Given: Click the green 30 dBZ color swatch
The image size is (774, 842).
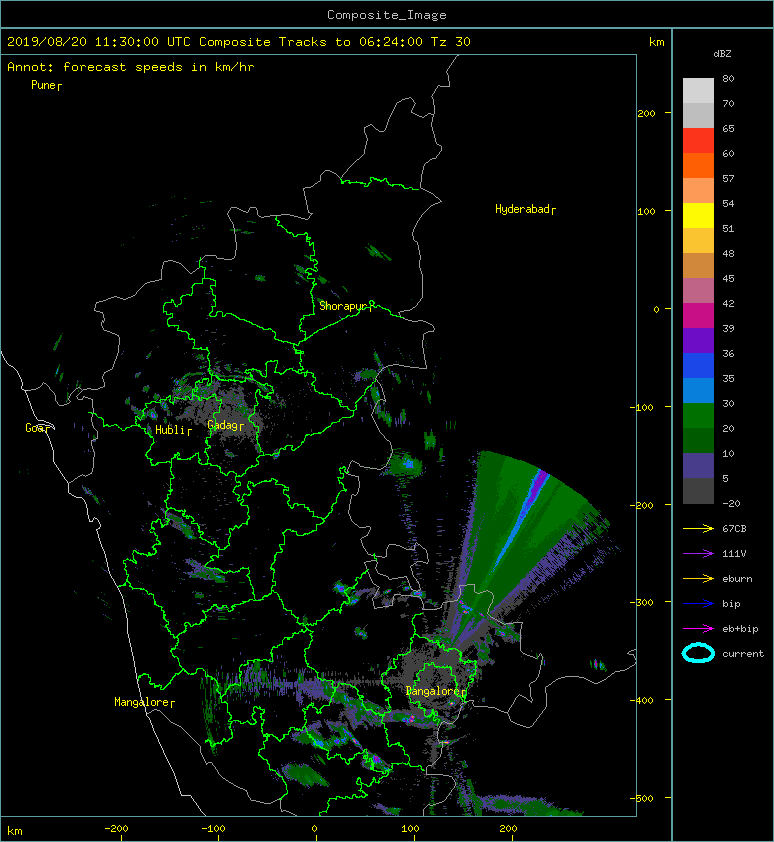Looking at the screenshot, I should point(698,416).
